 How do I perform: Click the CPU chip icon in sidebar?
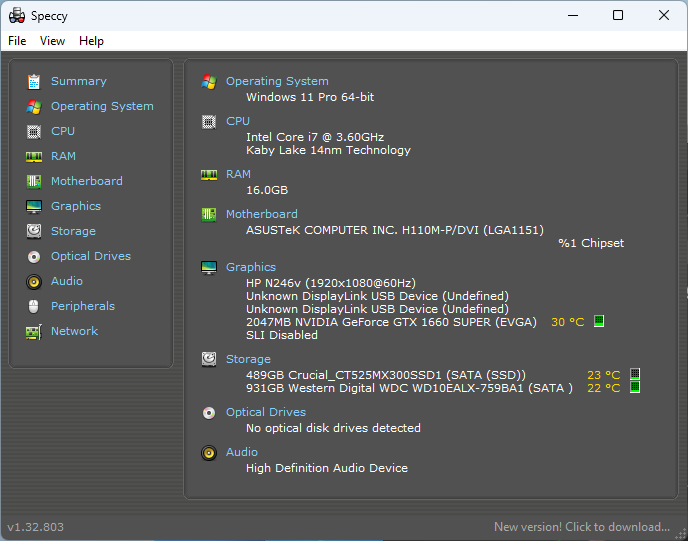pos(34,132)
